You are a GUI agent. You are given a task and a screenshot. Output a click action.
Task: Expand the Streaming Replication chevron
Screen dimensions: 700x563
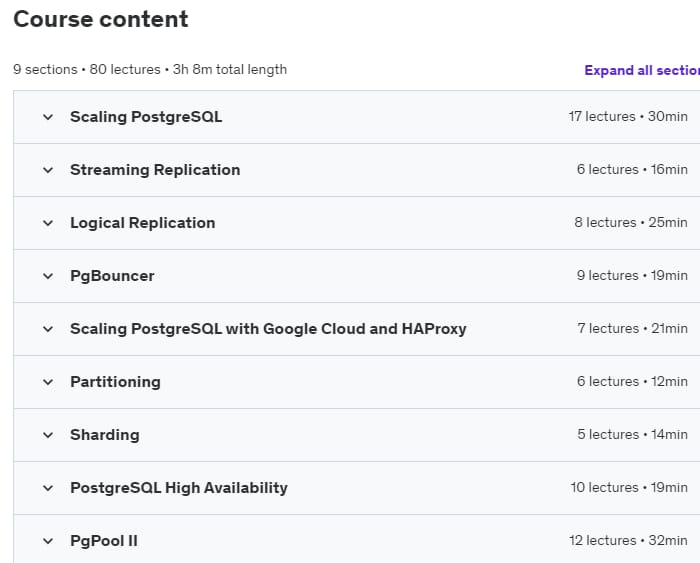[48, 170]
